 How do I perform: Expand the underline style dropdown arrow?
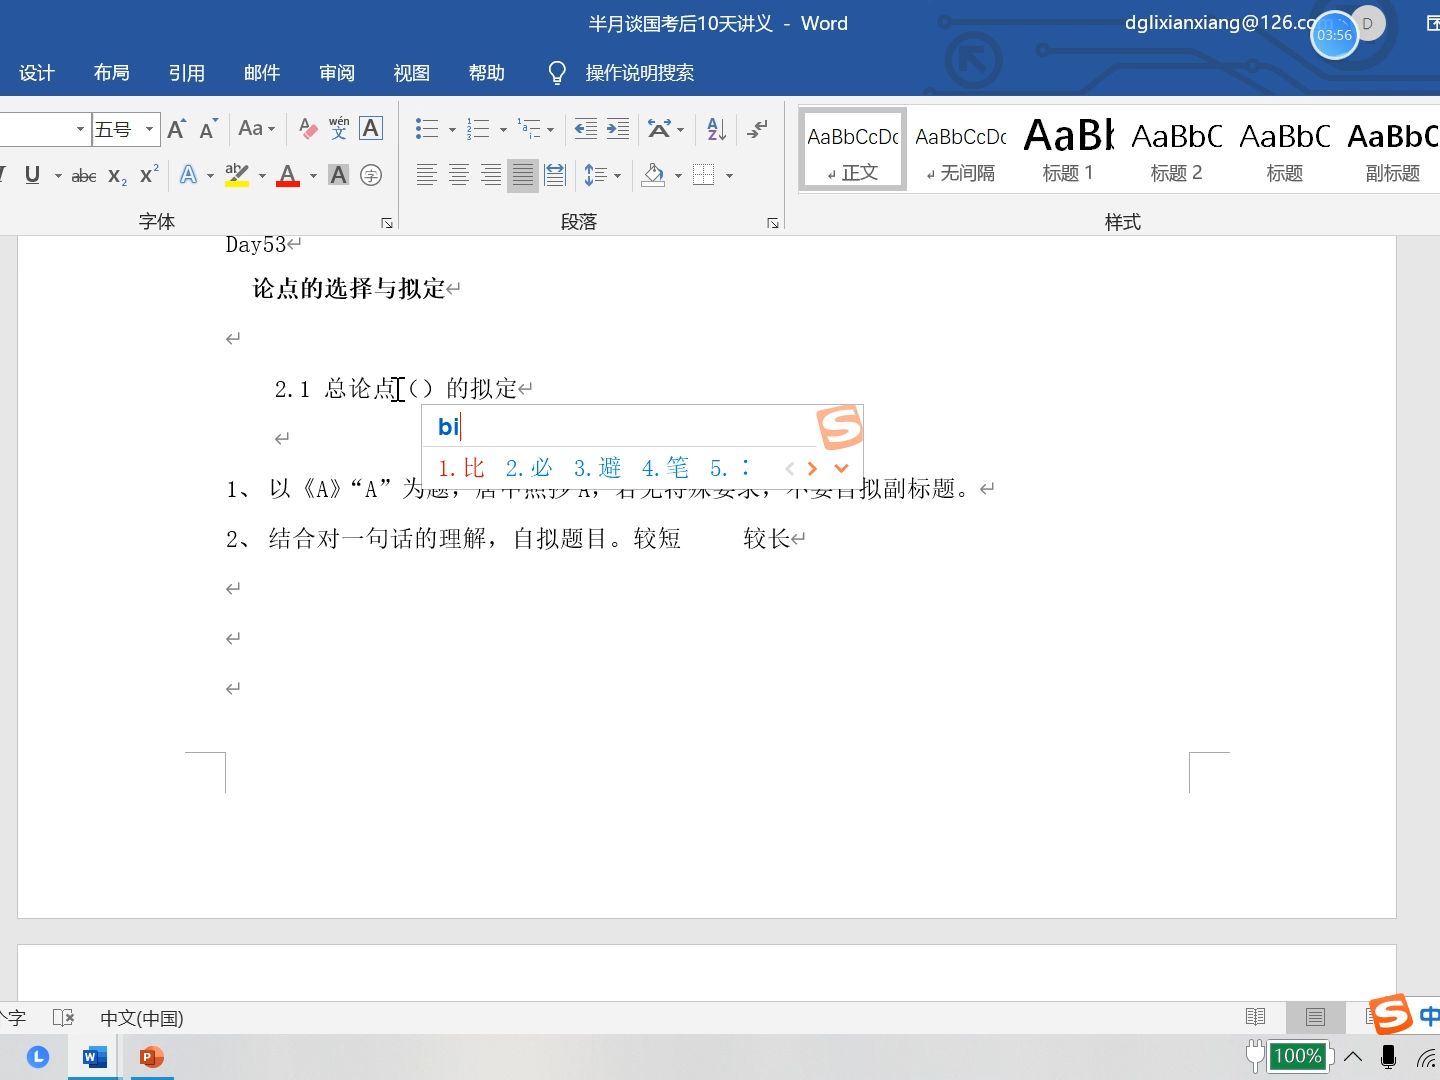point(58,176)
